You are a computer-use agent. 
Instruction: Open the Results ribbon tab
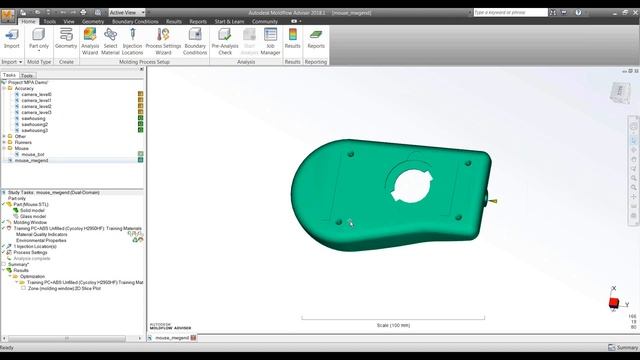tap(174, 21)
